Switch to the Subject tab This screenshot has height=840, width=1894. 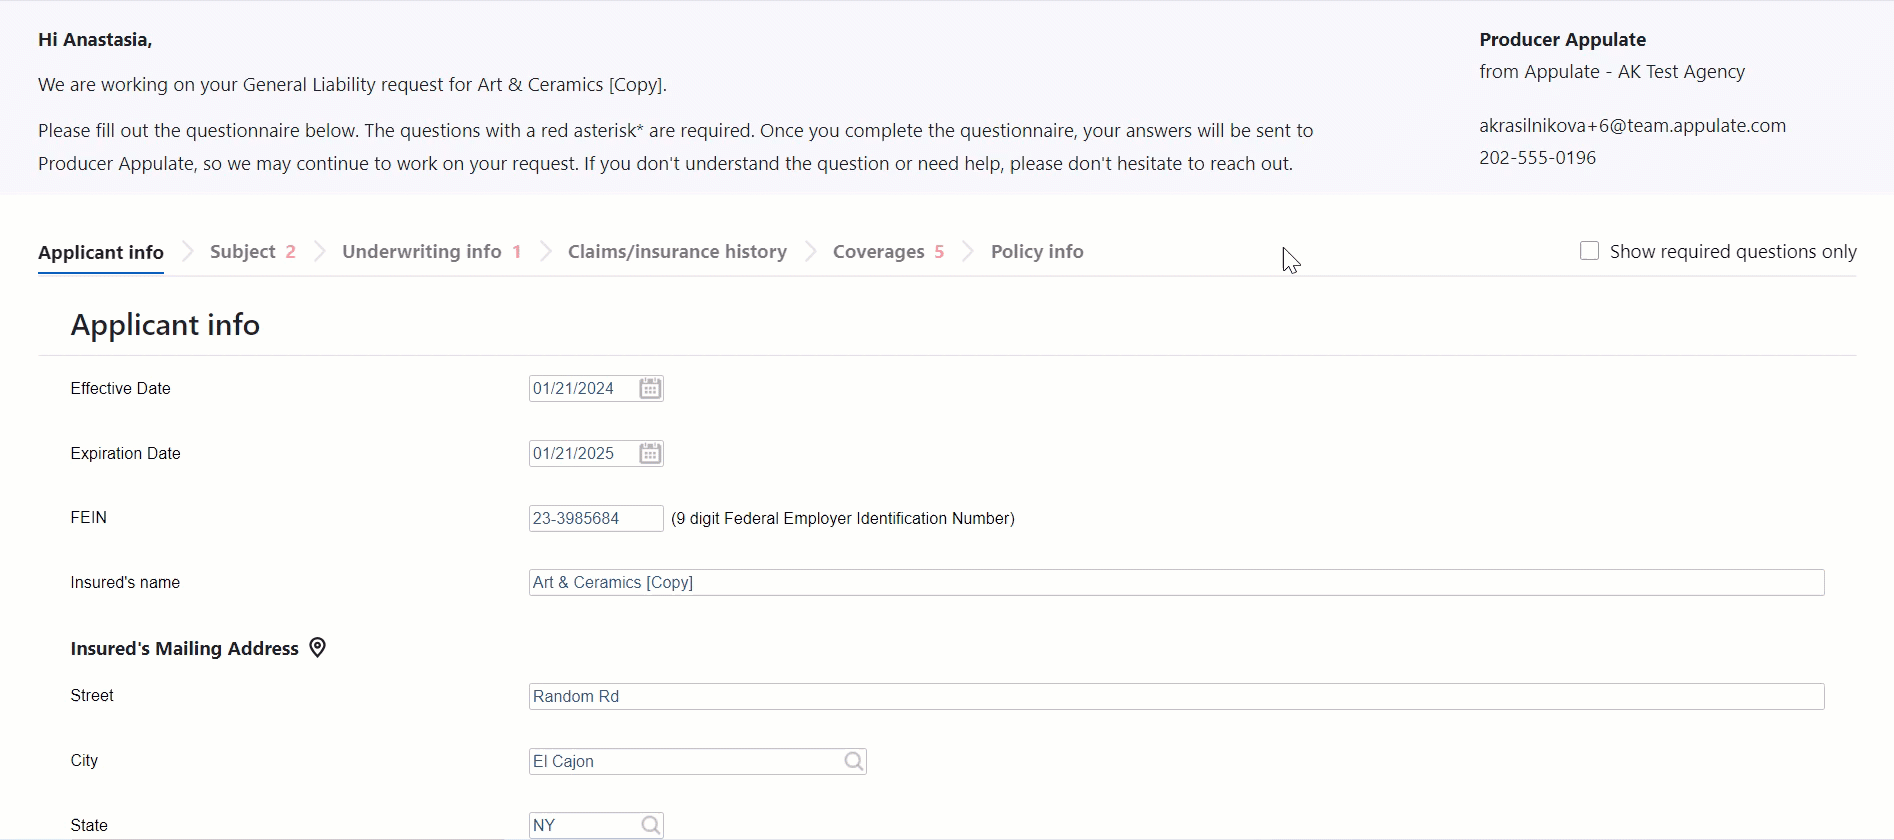[x=243, y=252]
